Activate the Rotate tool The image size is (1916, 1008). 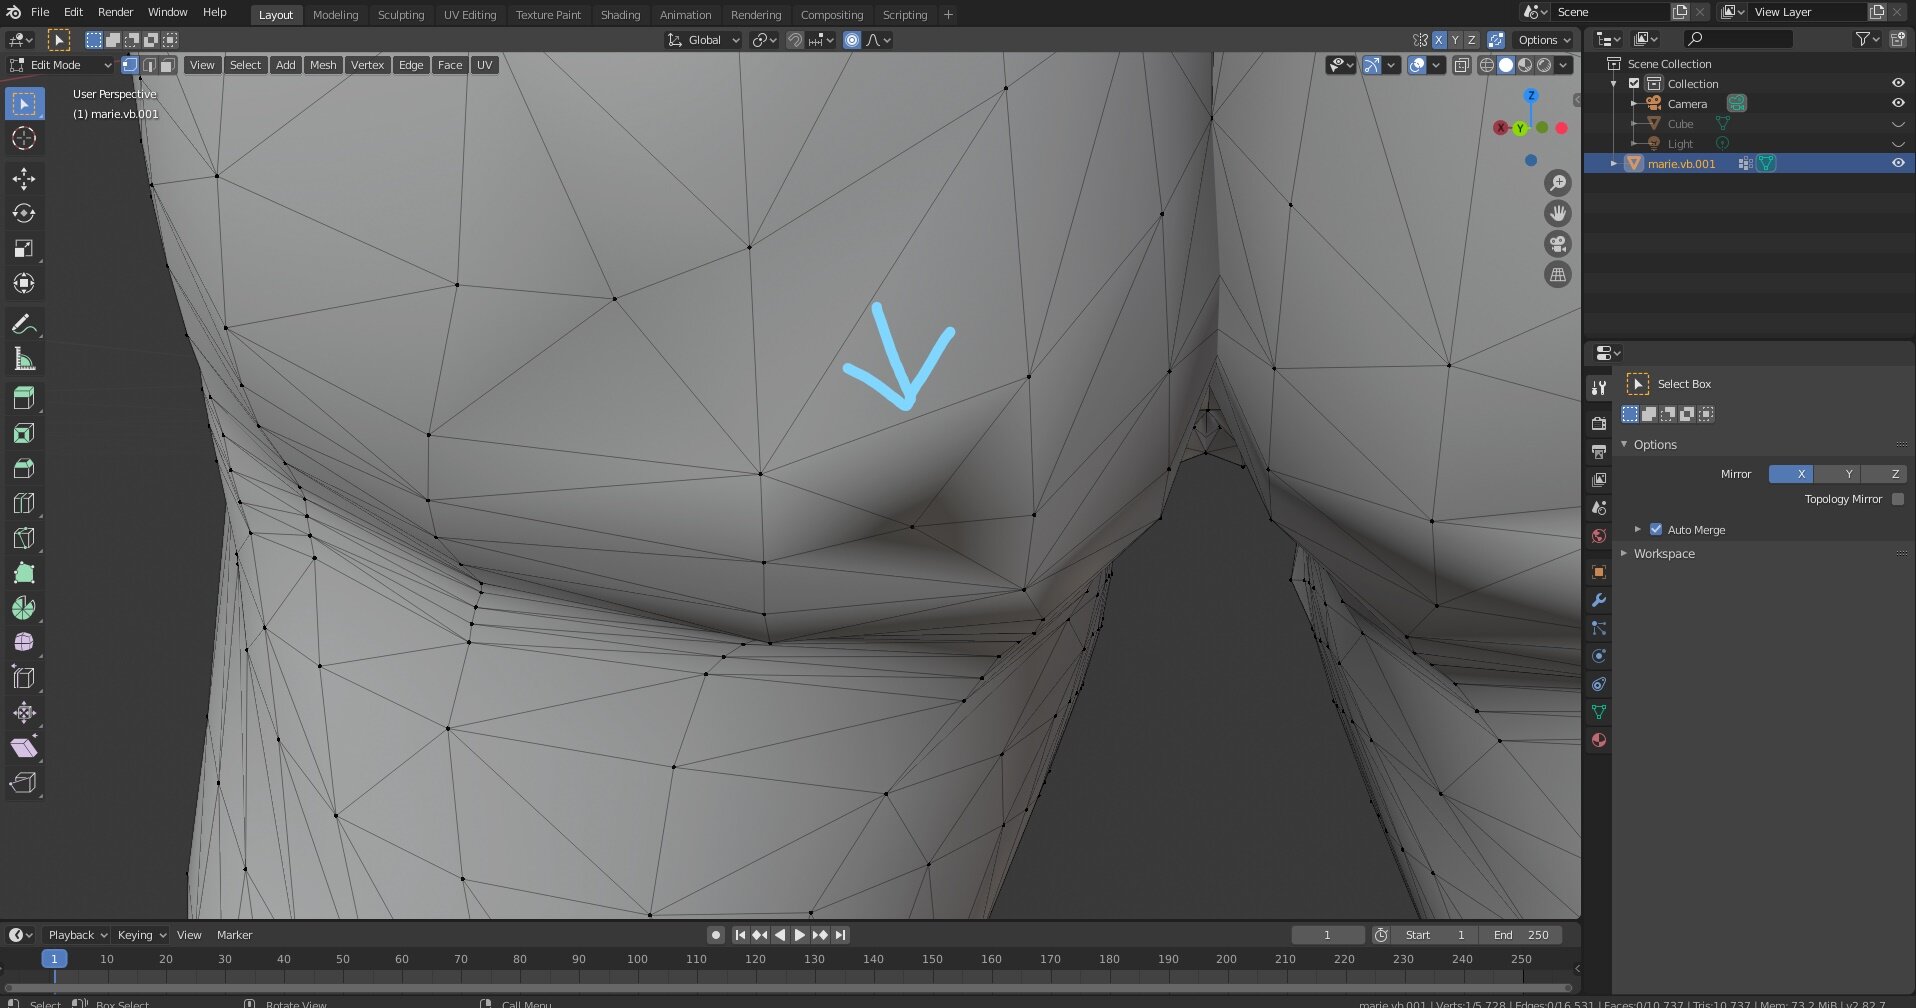[x=24, y=214]
